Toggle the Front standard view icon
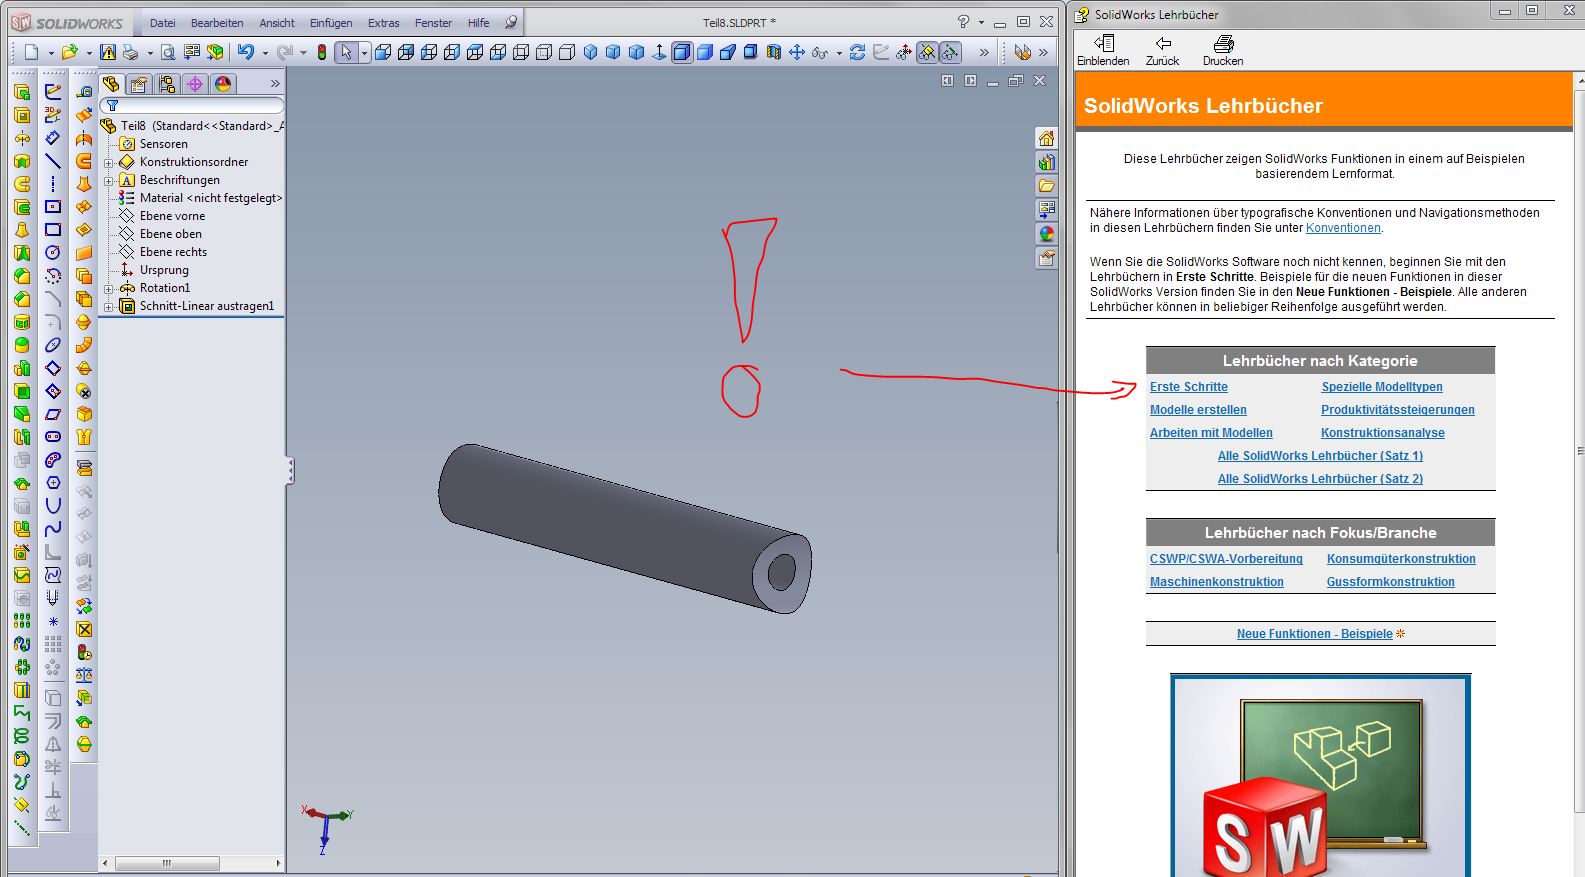The height and width of the screenshot is (877, 1585). (383, 52)
